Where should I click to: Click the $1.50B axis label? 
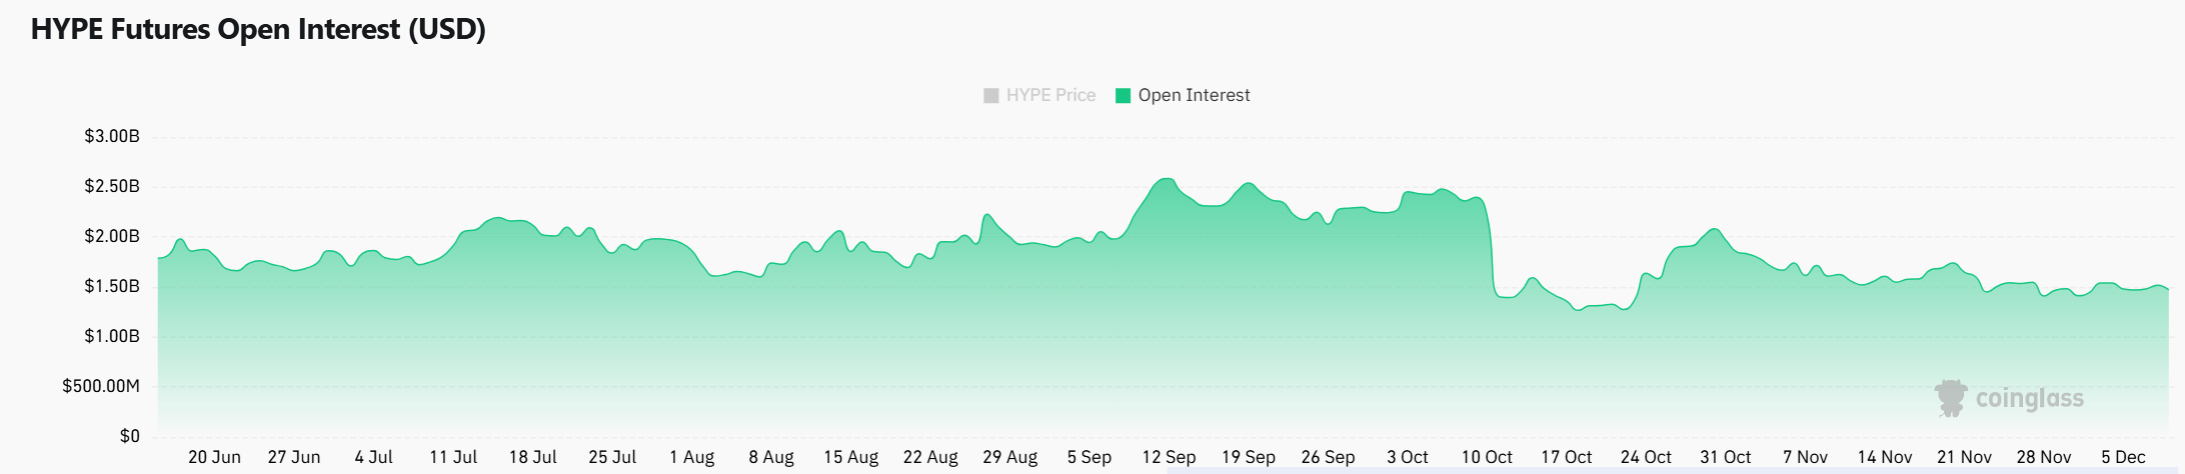[x=112, y=287]
